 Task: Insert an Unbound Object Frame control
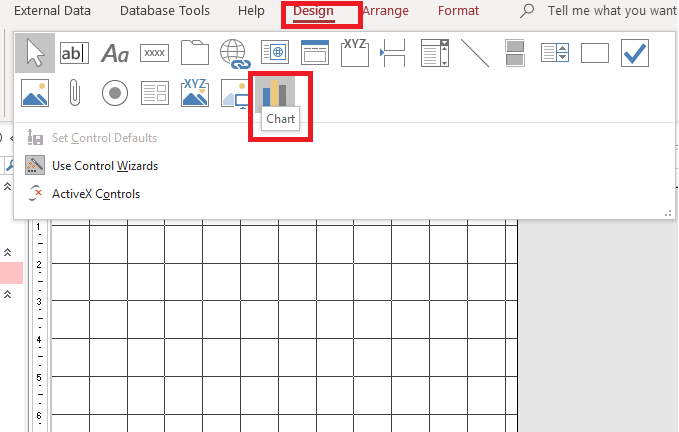tap(235, 94)
